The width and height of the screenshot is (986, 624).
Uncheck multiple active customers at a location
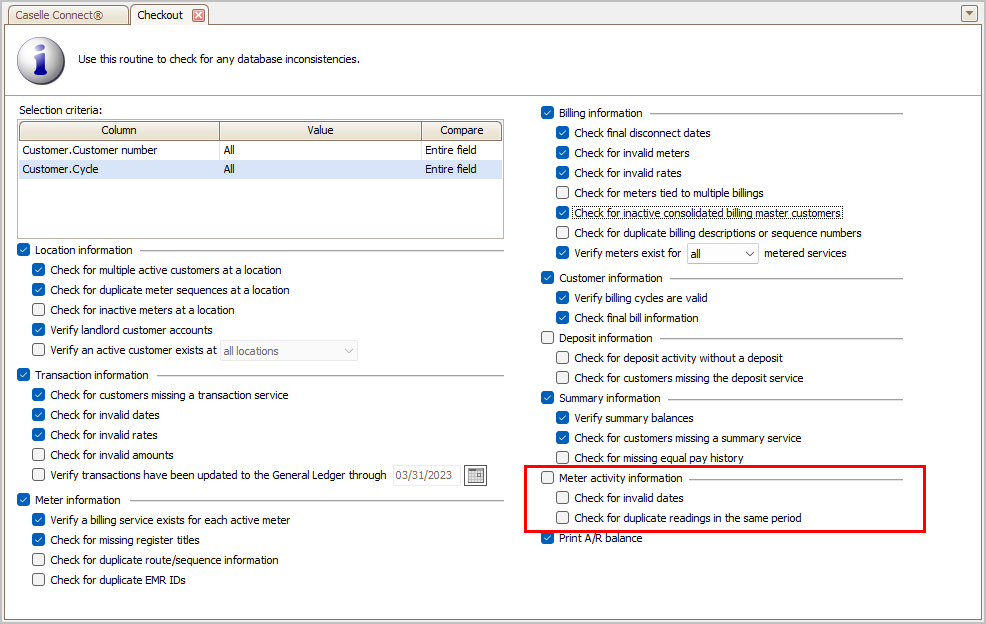click(39, 270)
